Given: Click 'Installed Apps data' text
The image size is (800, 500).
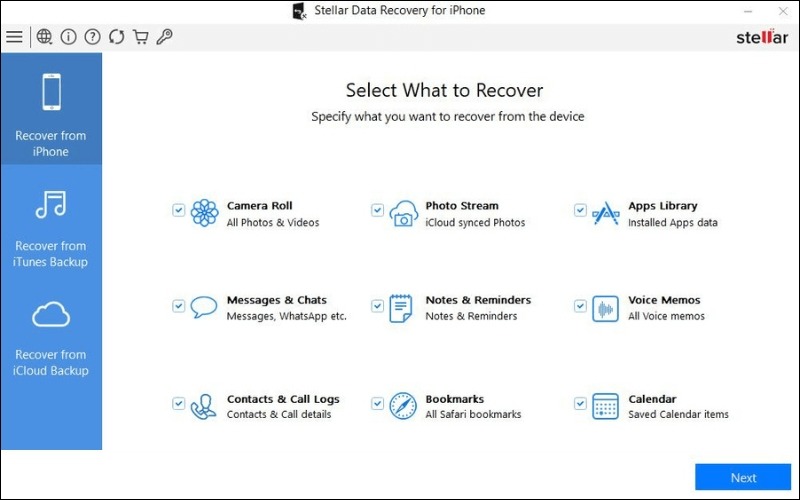Looking at the screenshot, I should 673,222.
